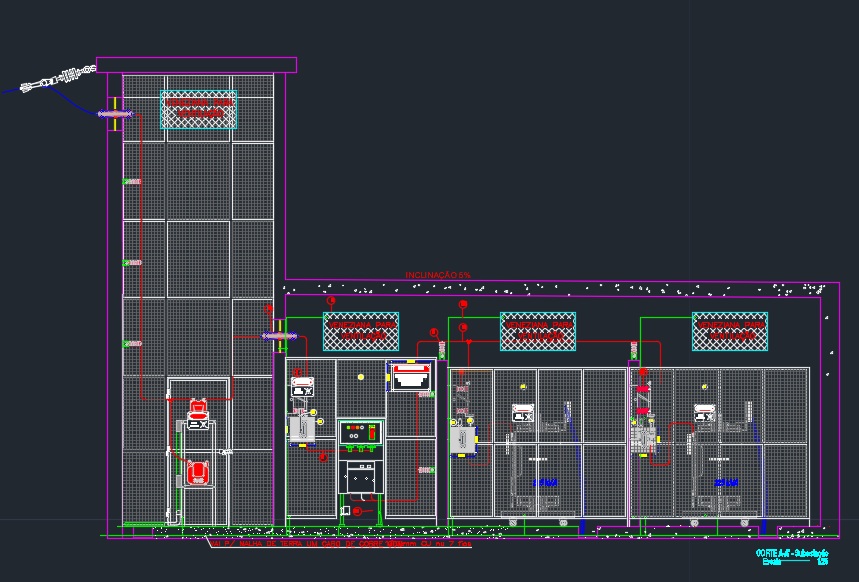
Task: Pick the middle "VENEZIANA PARA VENTILAÇÃO" louver
Action: [x=537, y=332]
